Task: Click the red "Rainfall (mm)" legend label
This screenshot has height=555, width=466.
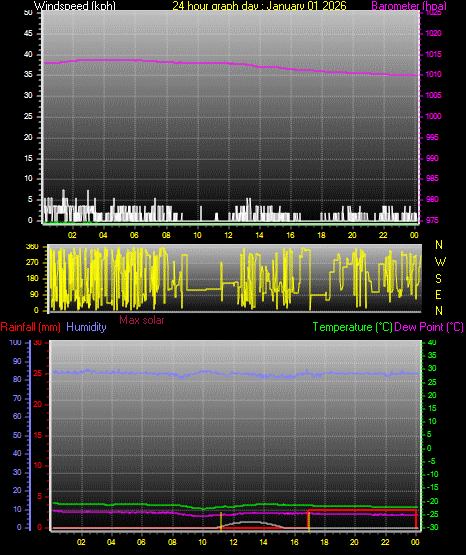Action: coord(31,327)
